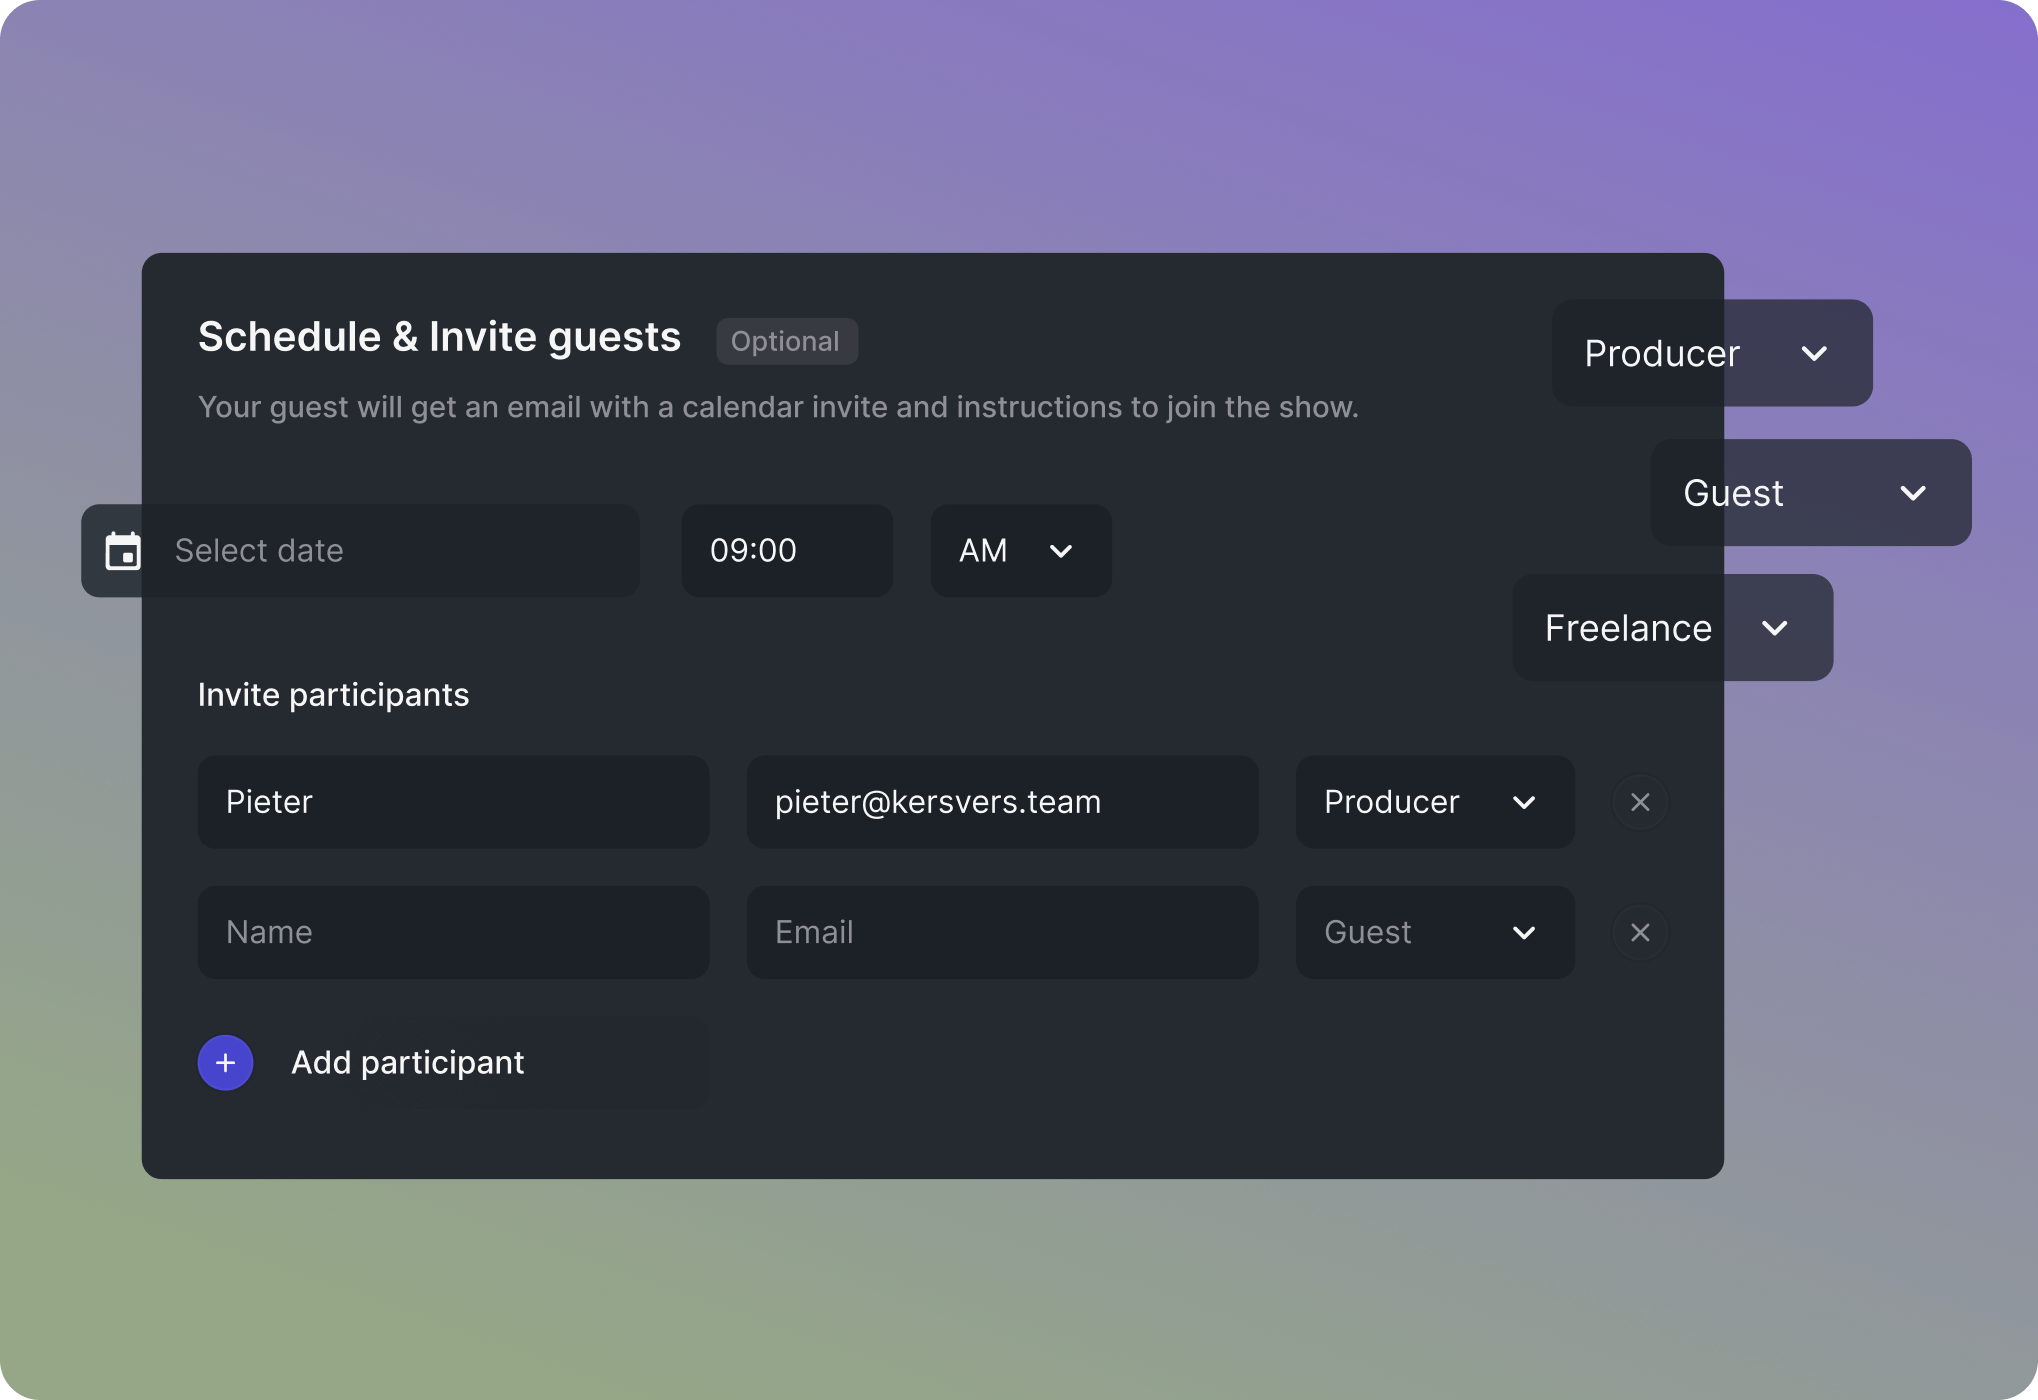The width and height of the screenshot is (2038, 1400).
Task: Click the Pieter name field
Action: click(453, 802)
